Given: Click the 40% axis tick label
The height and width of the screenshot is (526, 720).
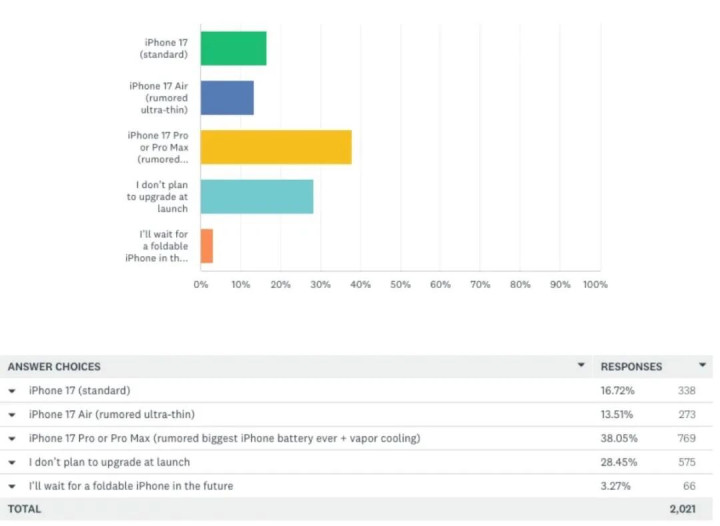Looking at the screenshot, I should point(360,285).
